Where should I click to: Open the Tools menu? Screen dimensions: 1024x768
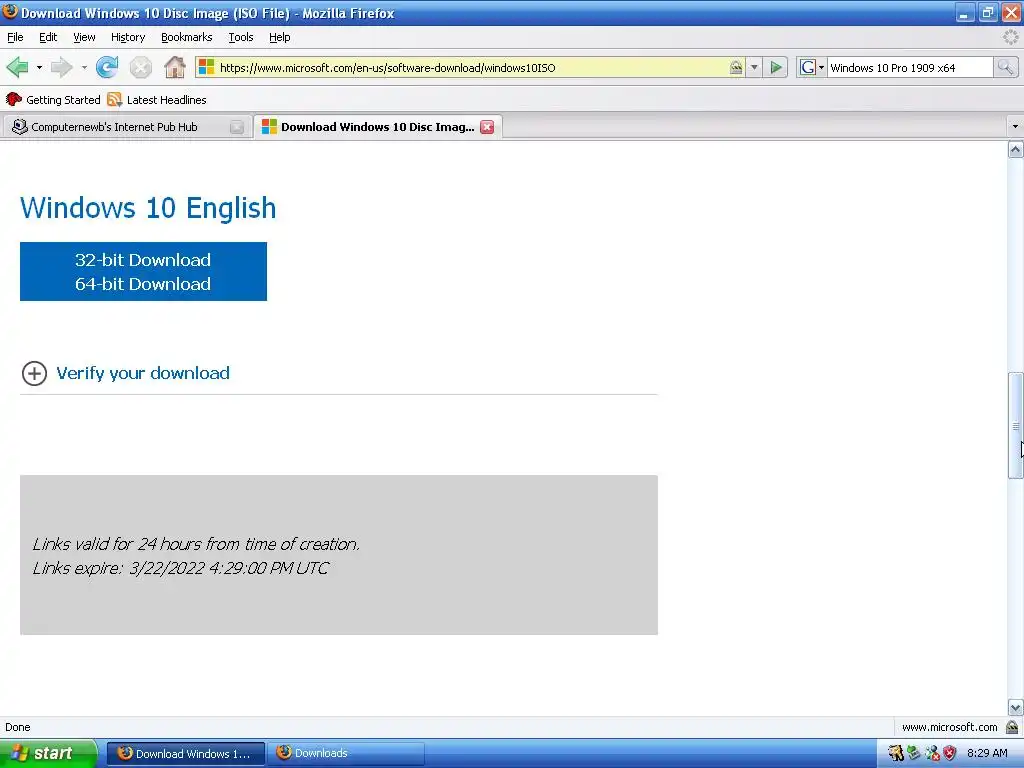[x=241, y=37]
